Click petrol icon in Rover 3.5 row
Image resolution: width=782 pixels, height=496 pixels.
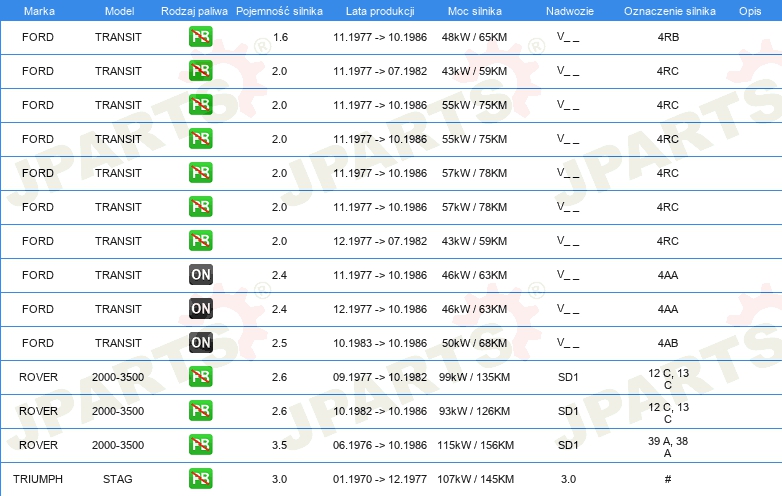[x=200, y=445]
